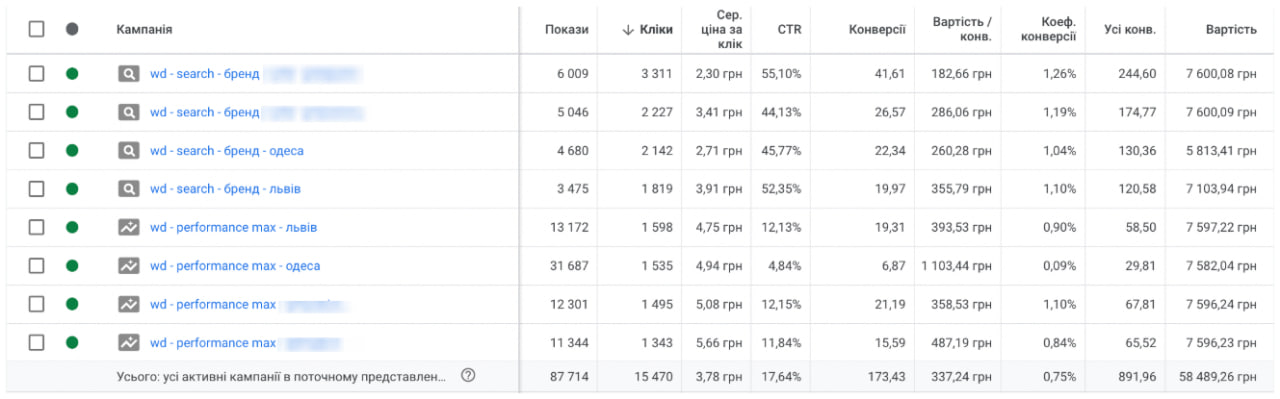Toggle the select-all checkbox in table header
The image size is (1280, 399).
click(x=36, y=30)
